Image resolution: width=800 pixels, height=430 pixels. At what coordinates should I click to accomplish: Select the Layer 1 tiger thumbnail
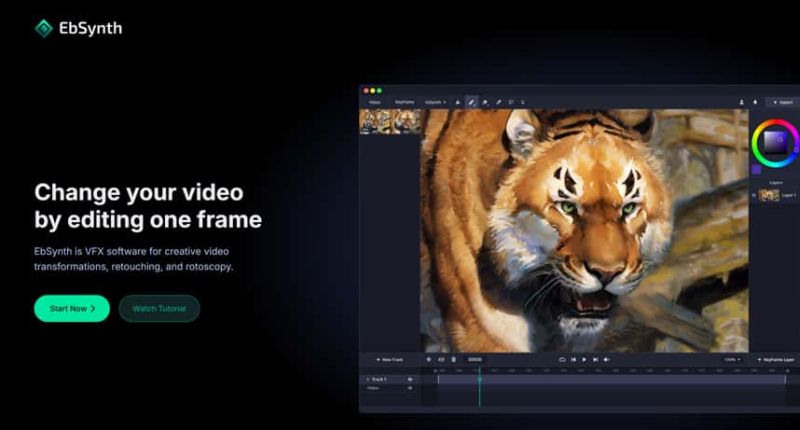(x=768, y=196)
